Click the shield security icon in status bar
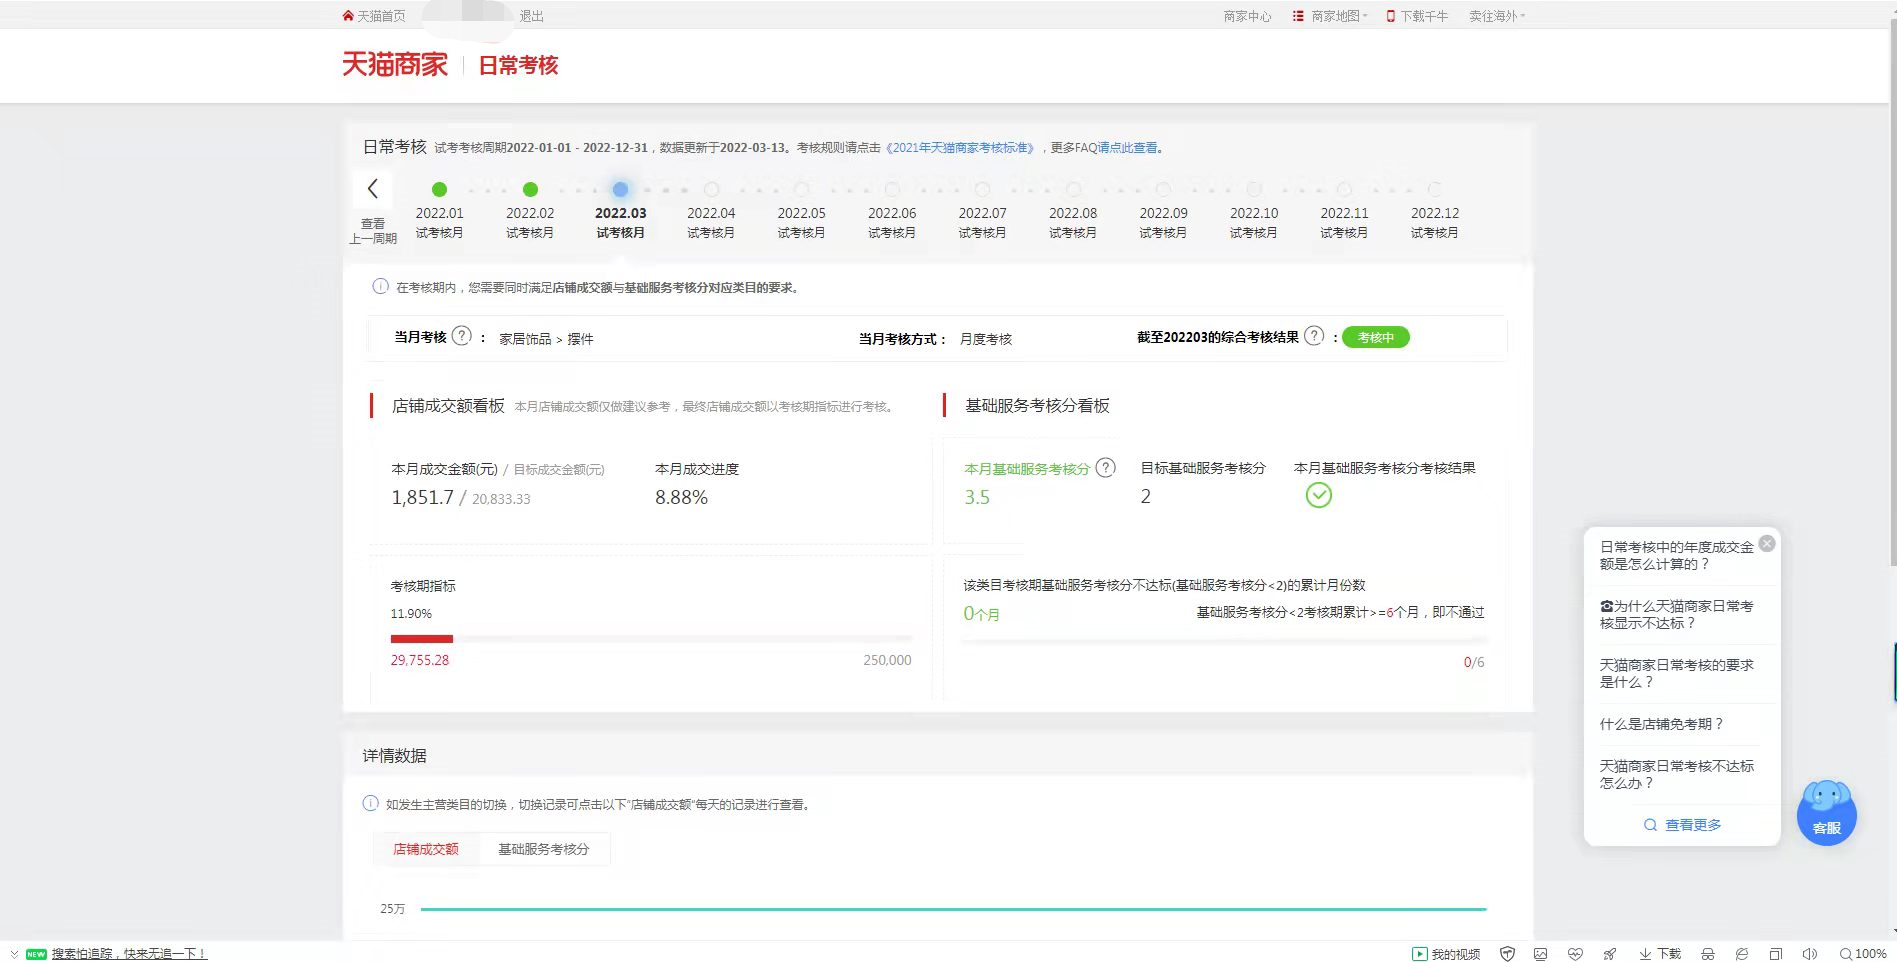 click(x=1507, y=953)
